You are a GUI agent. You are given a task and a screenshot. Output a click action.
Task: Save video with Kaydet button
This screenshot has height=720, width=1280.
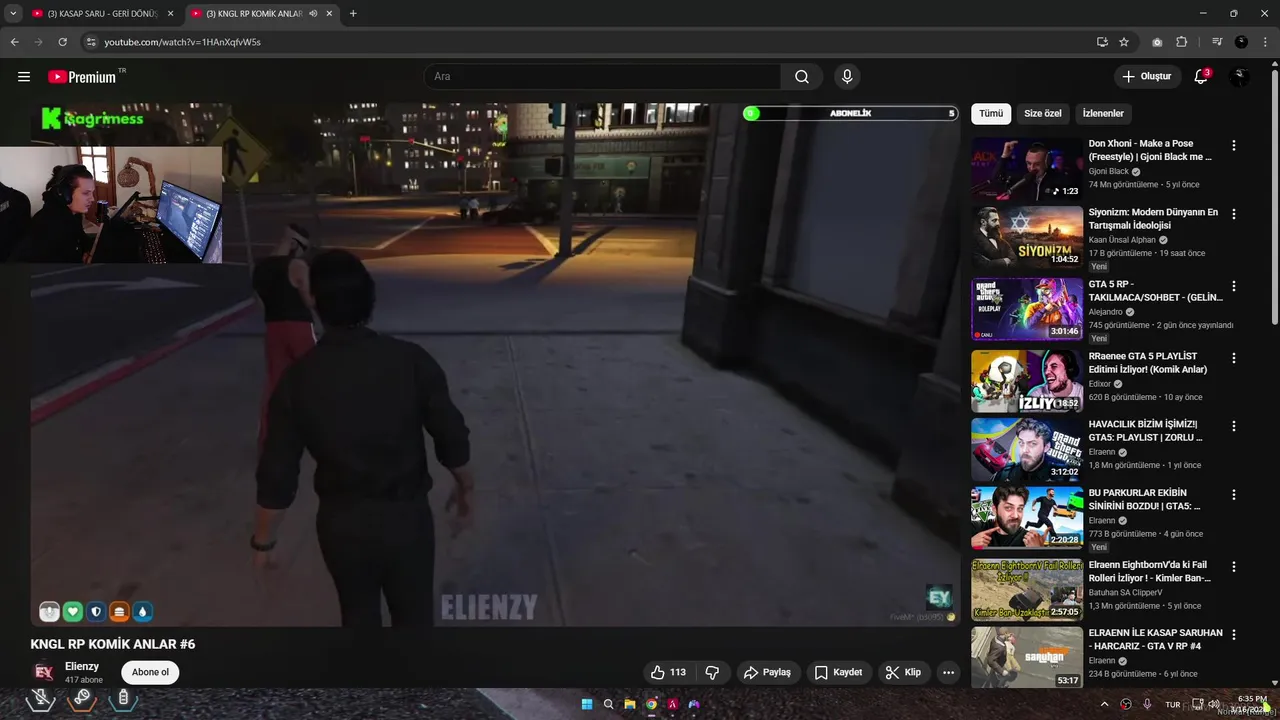(838, 672)
